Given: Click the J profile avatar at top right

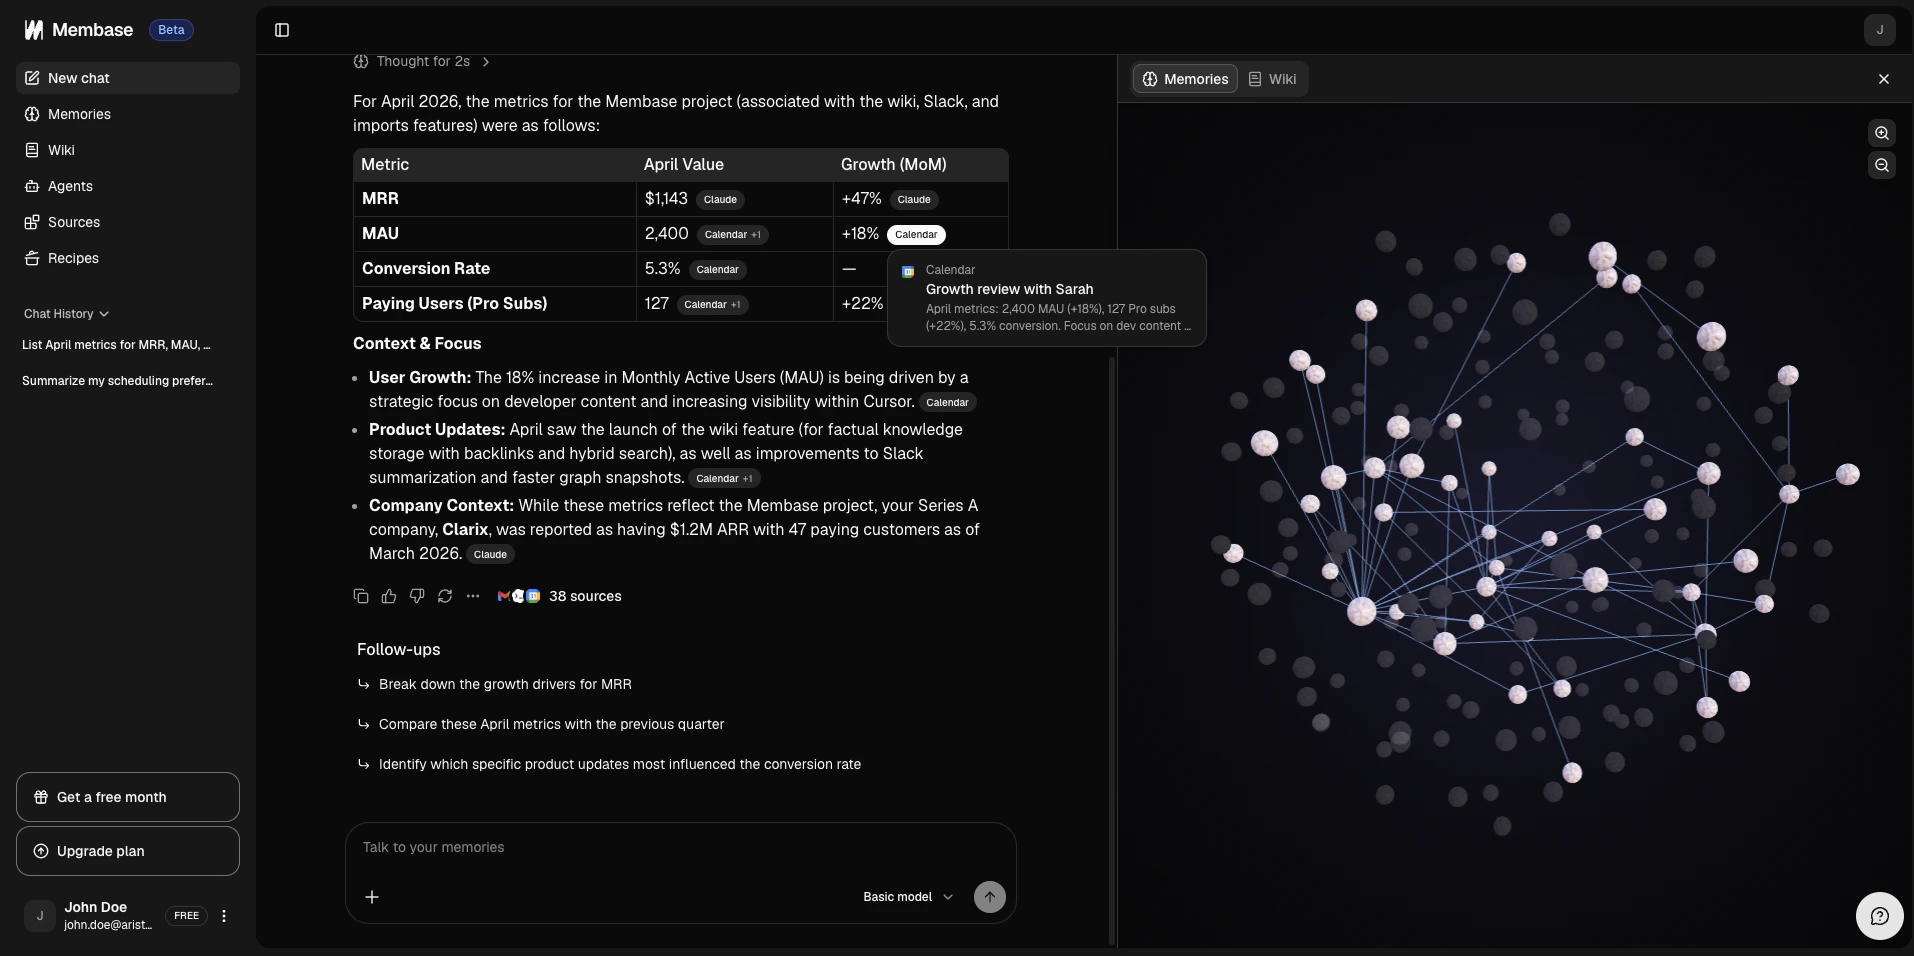Looking at the screenshot, I should 1880,30.
